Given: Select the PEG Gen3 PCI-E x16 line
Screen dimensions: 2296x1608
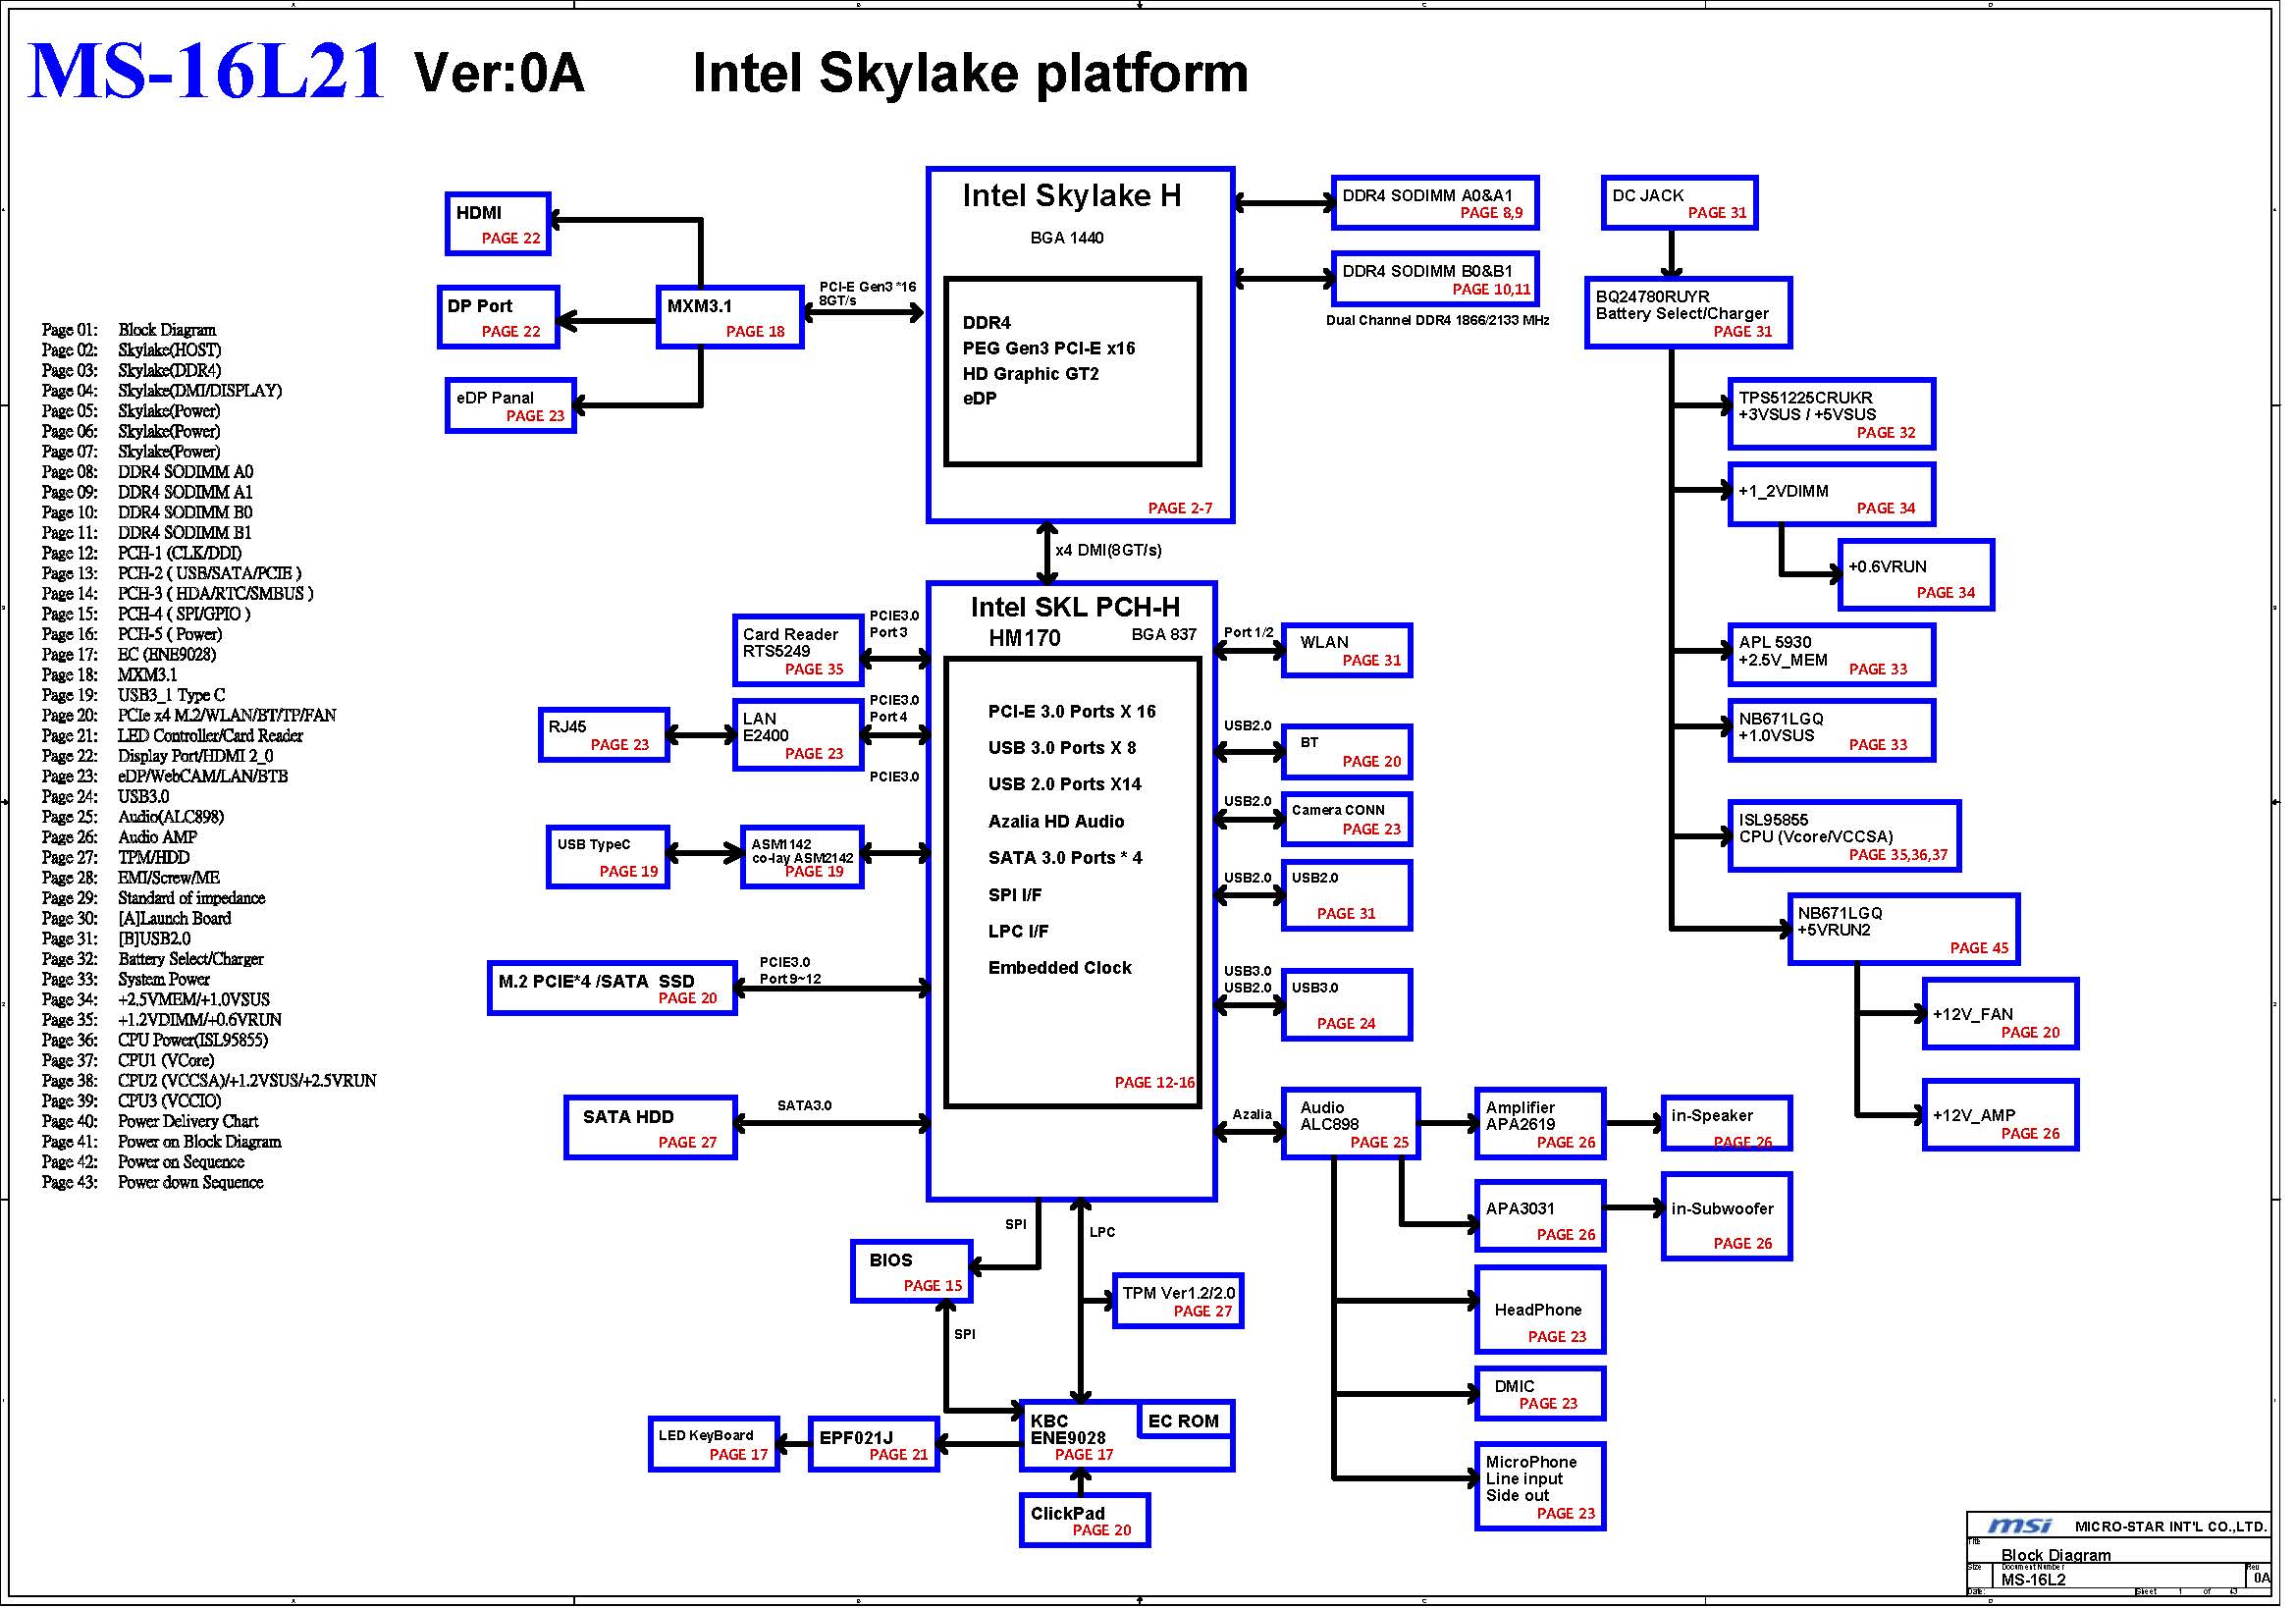Looking at the screenshot, I should click(x=1049, y=349).
